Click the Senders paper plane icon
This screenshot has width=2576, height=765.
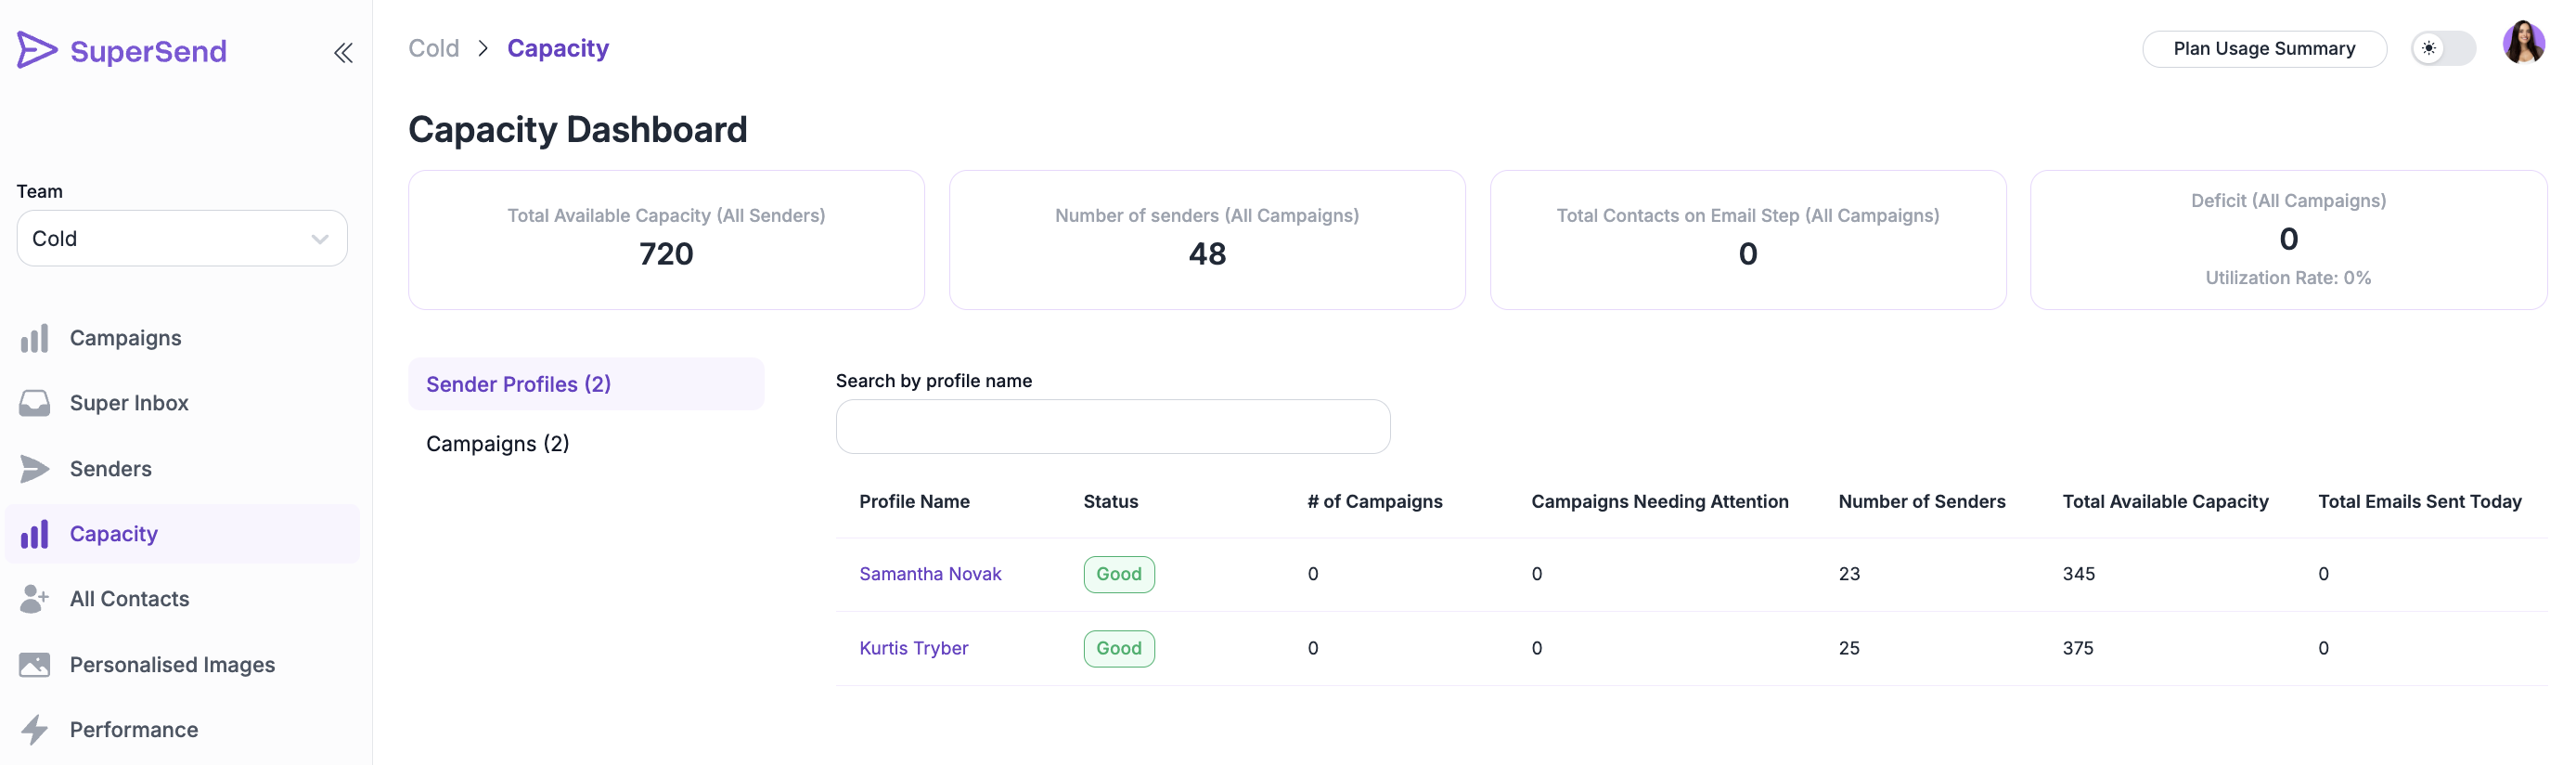34,469
